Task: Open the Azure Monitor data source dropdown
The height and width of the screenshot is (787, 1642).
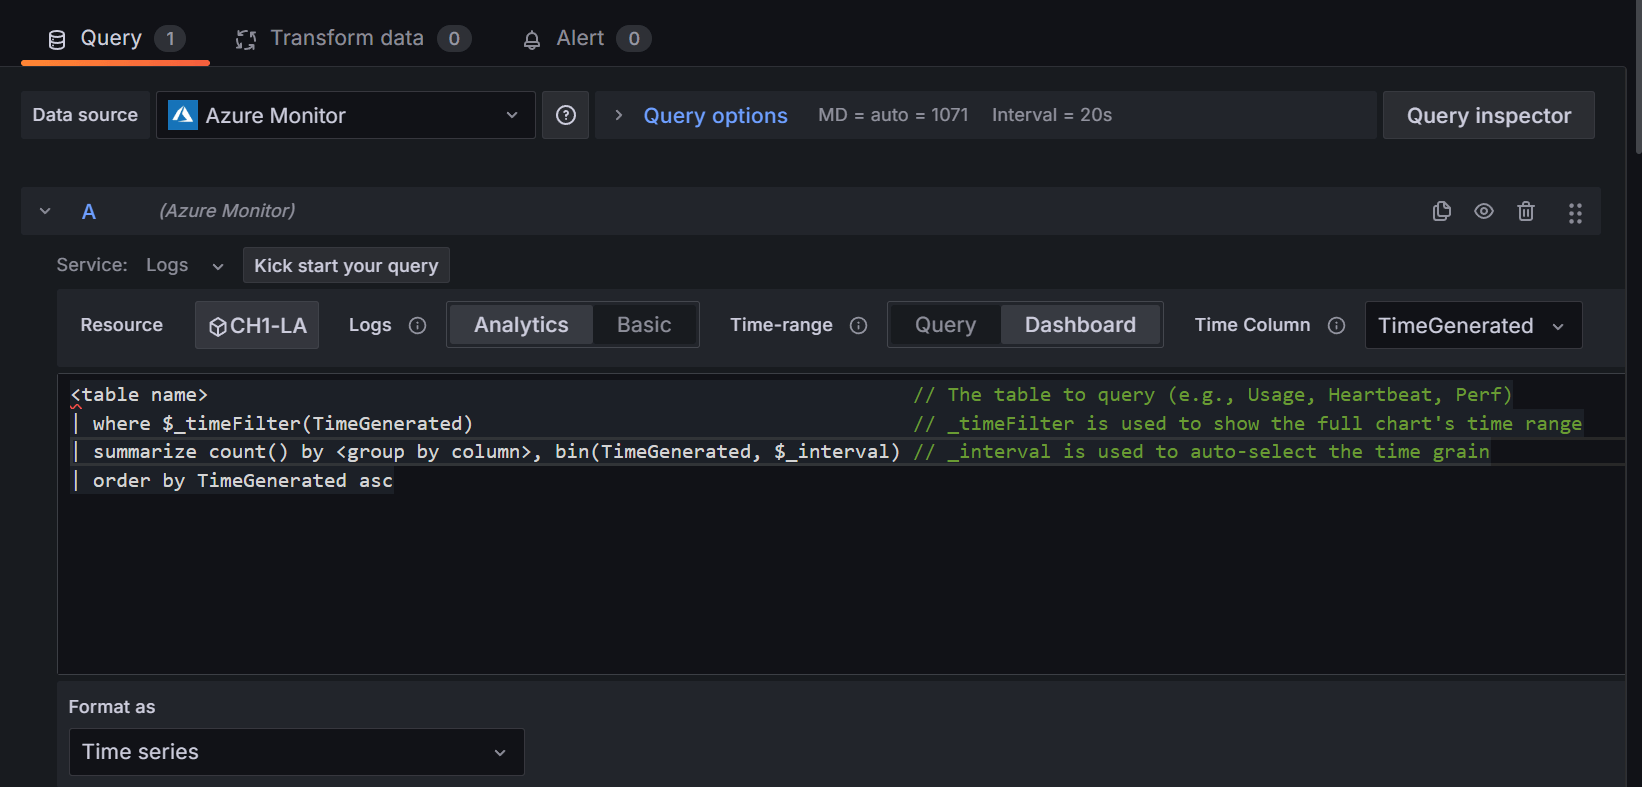Action: point(345,115)
